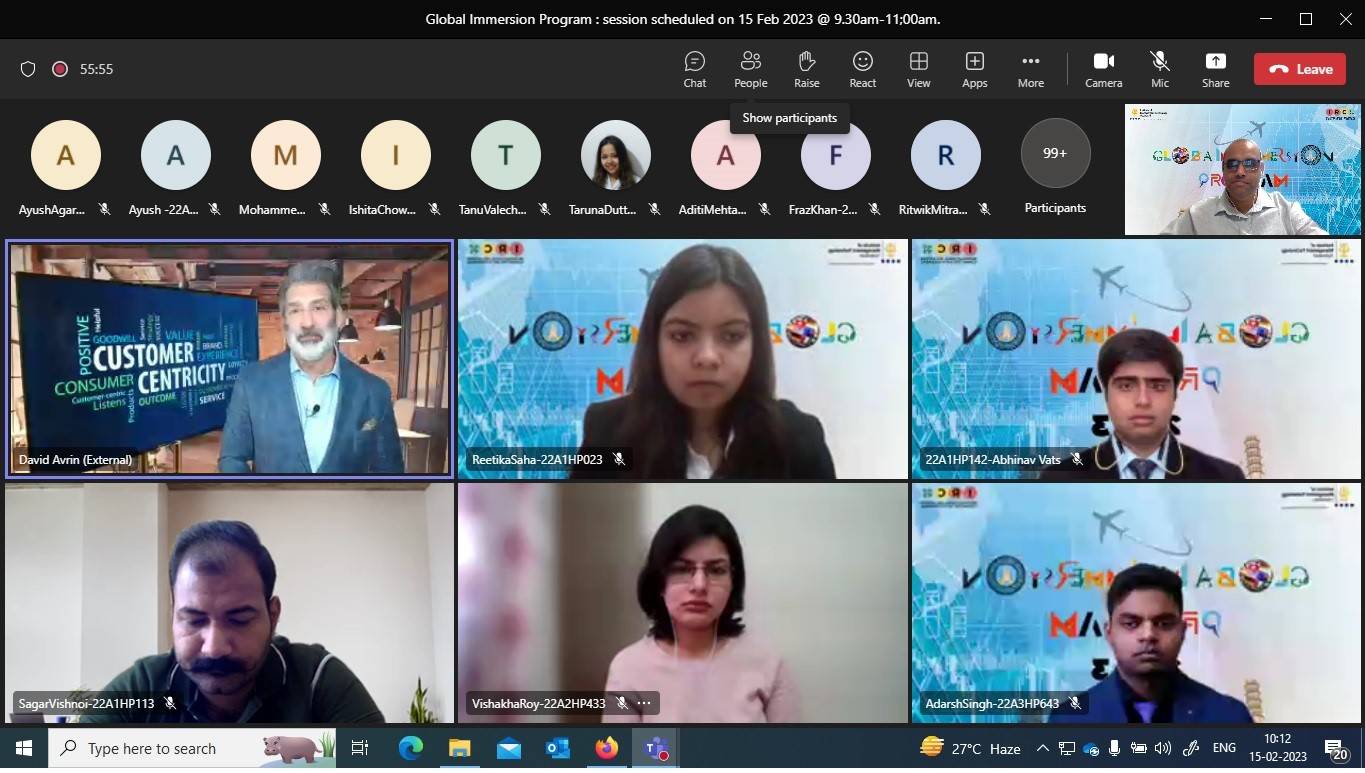The width and height of the screenshot is (1365, 773).
Task: Click the taskbar network icon
Action: (1067, 748)
